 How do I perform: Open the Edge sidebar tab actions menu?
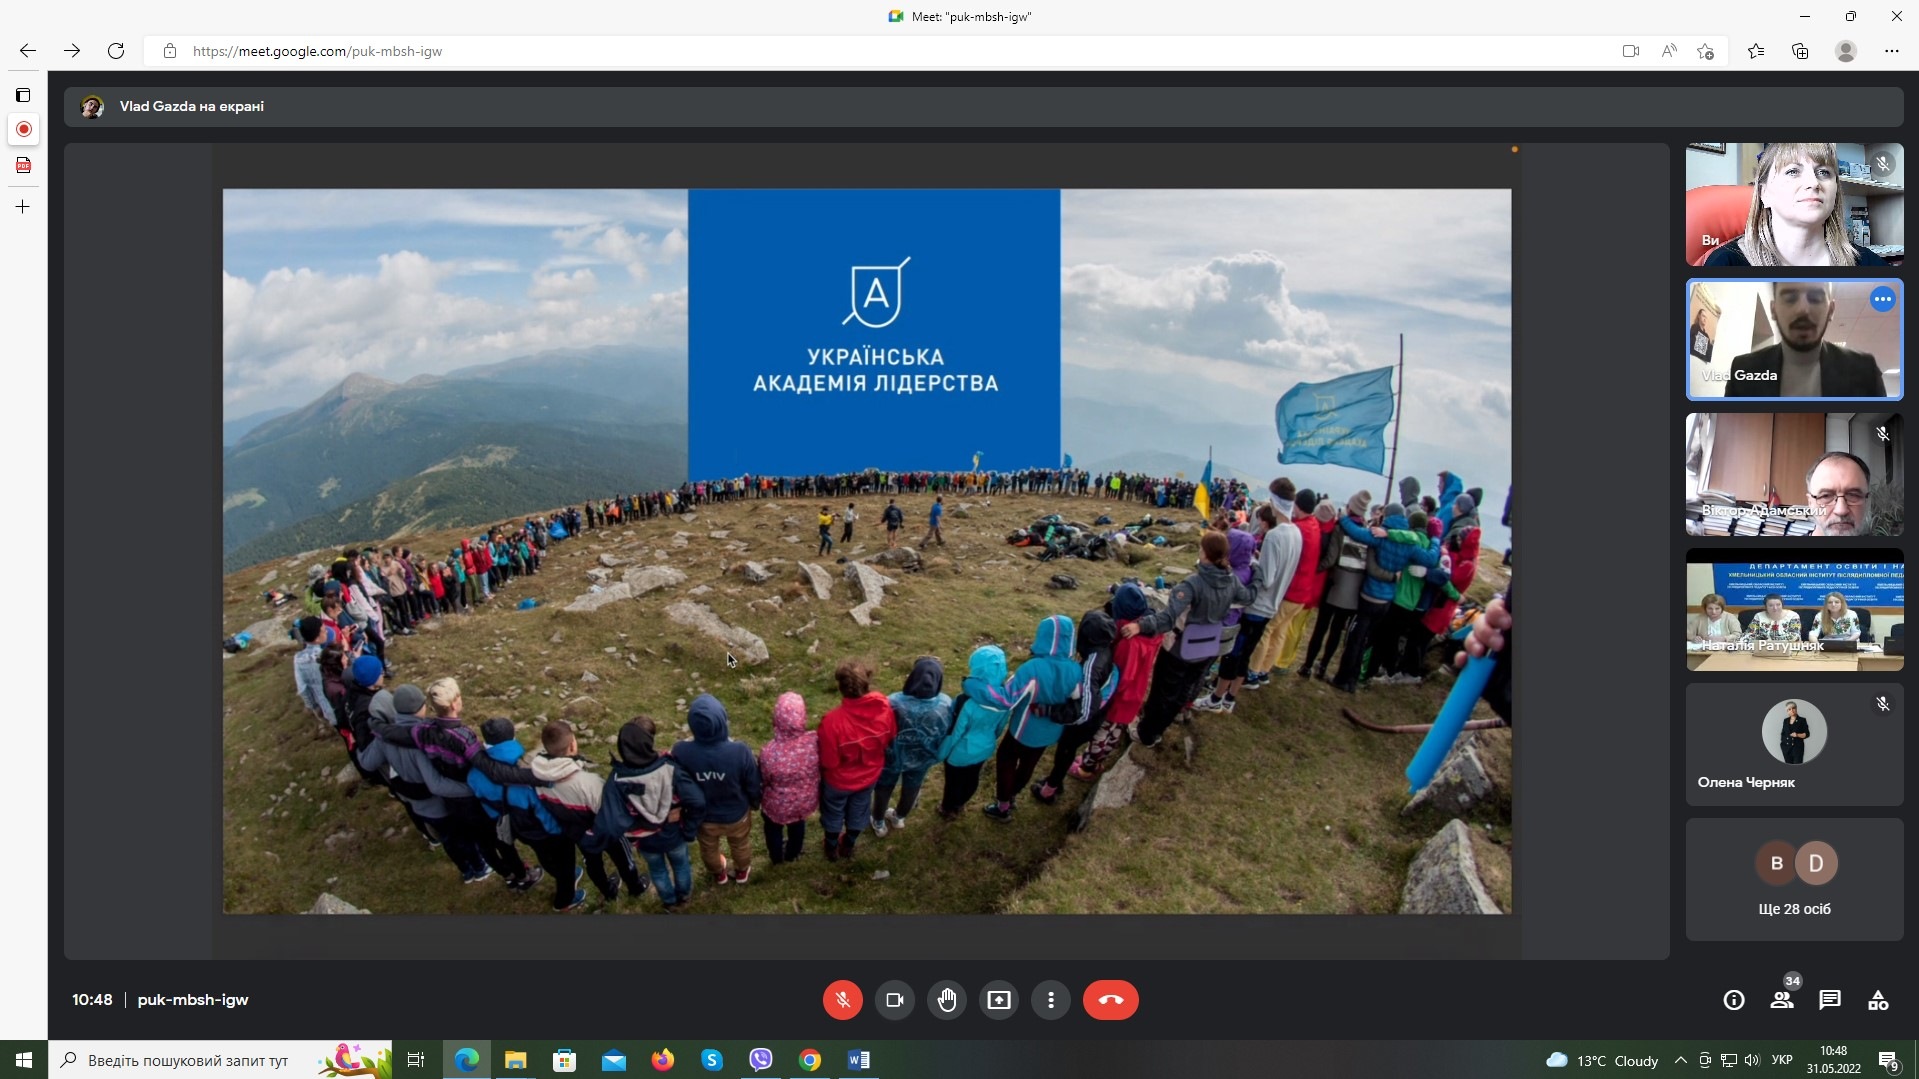click(23, 95)
